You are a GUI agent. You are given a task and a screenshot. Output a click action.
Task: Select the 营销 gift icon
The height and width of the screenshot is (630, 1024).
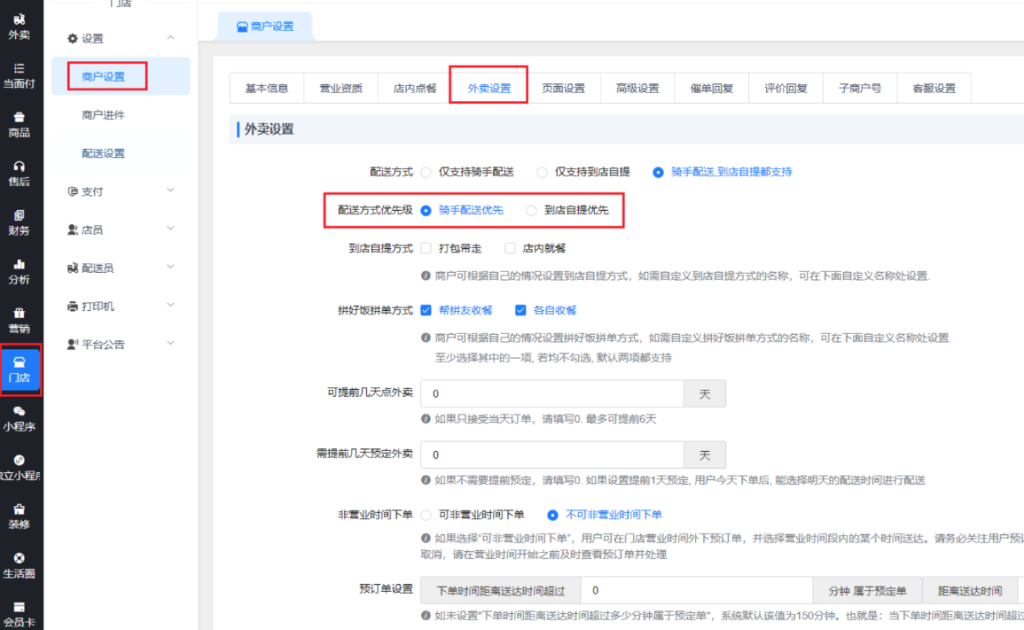point(20,320)
